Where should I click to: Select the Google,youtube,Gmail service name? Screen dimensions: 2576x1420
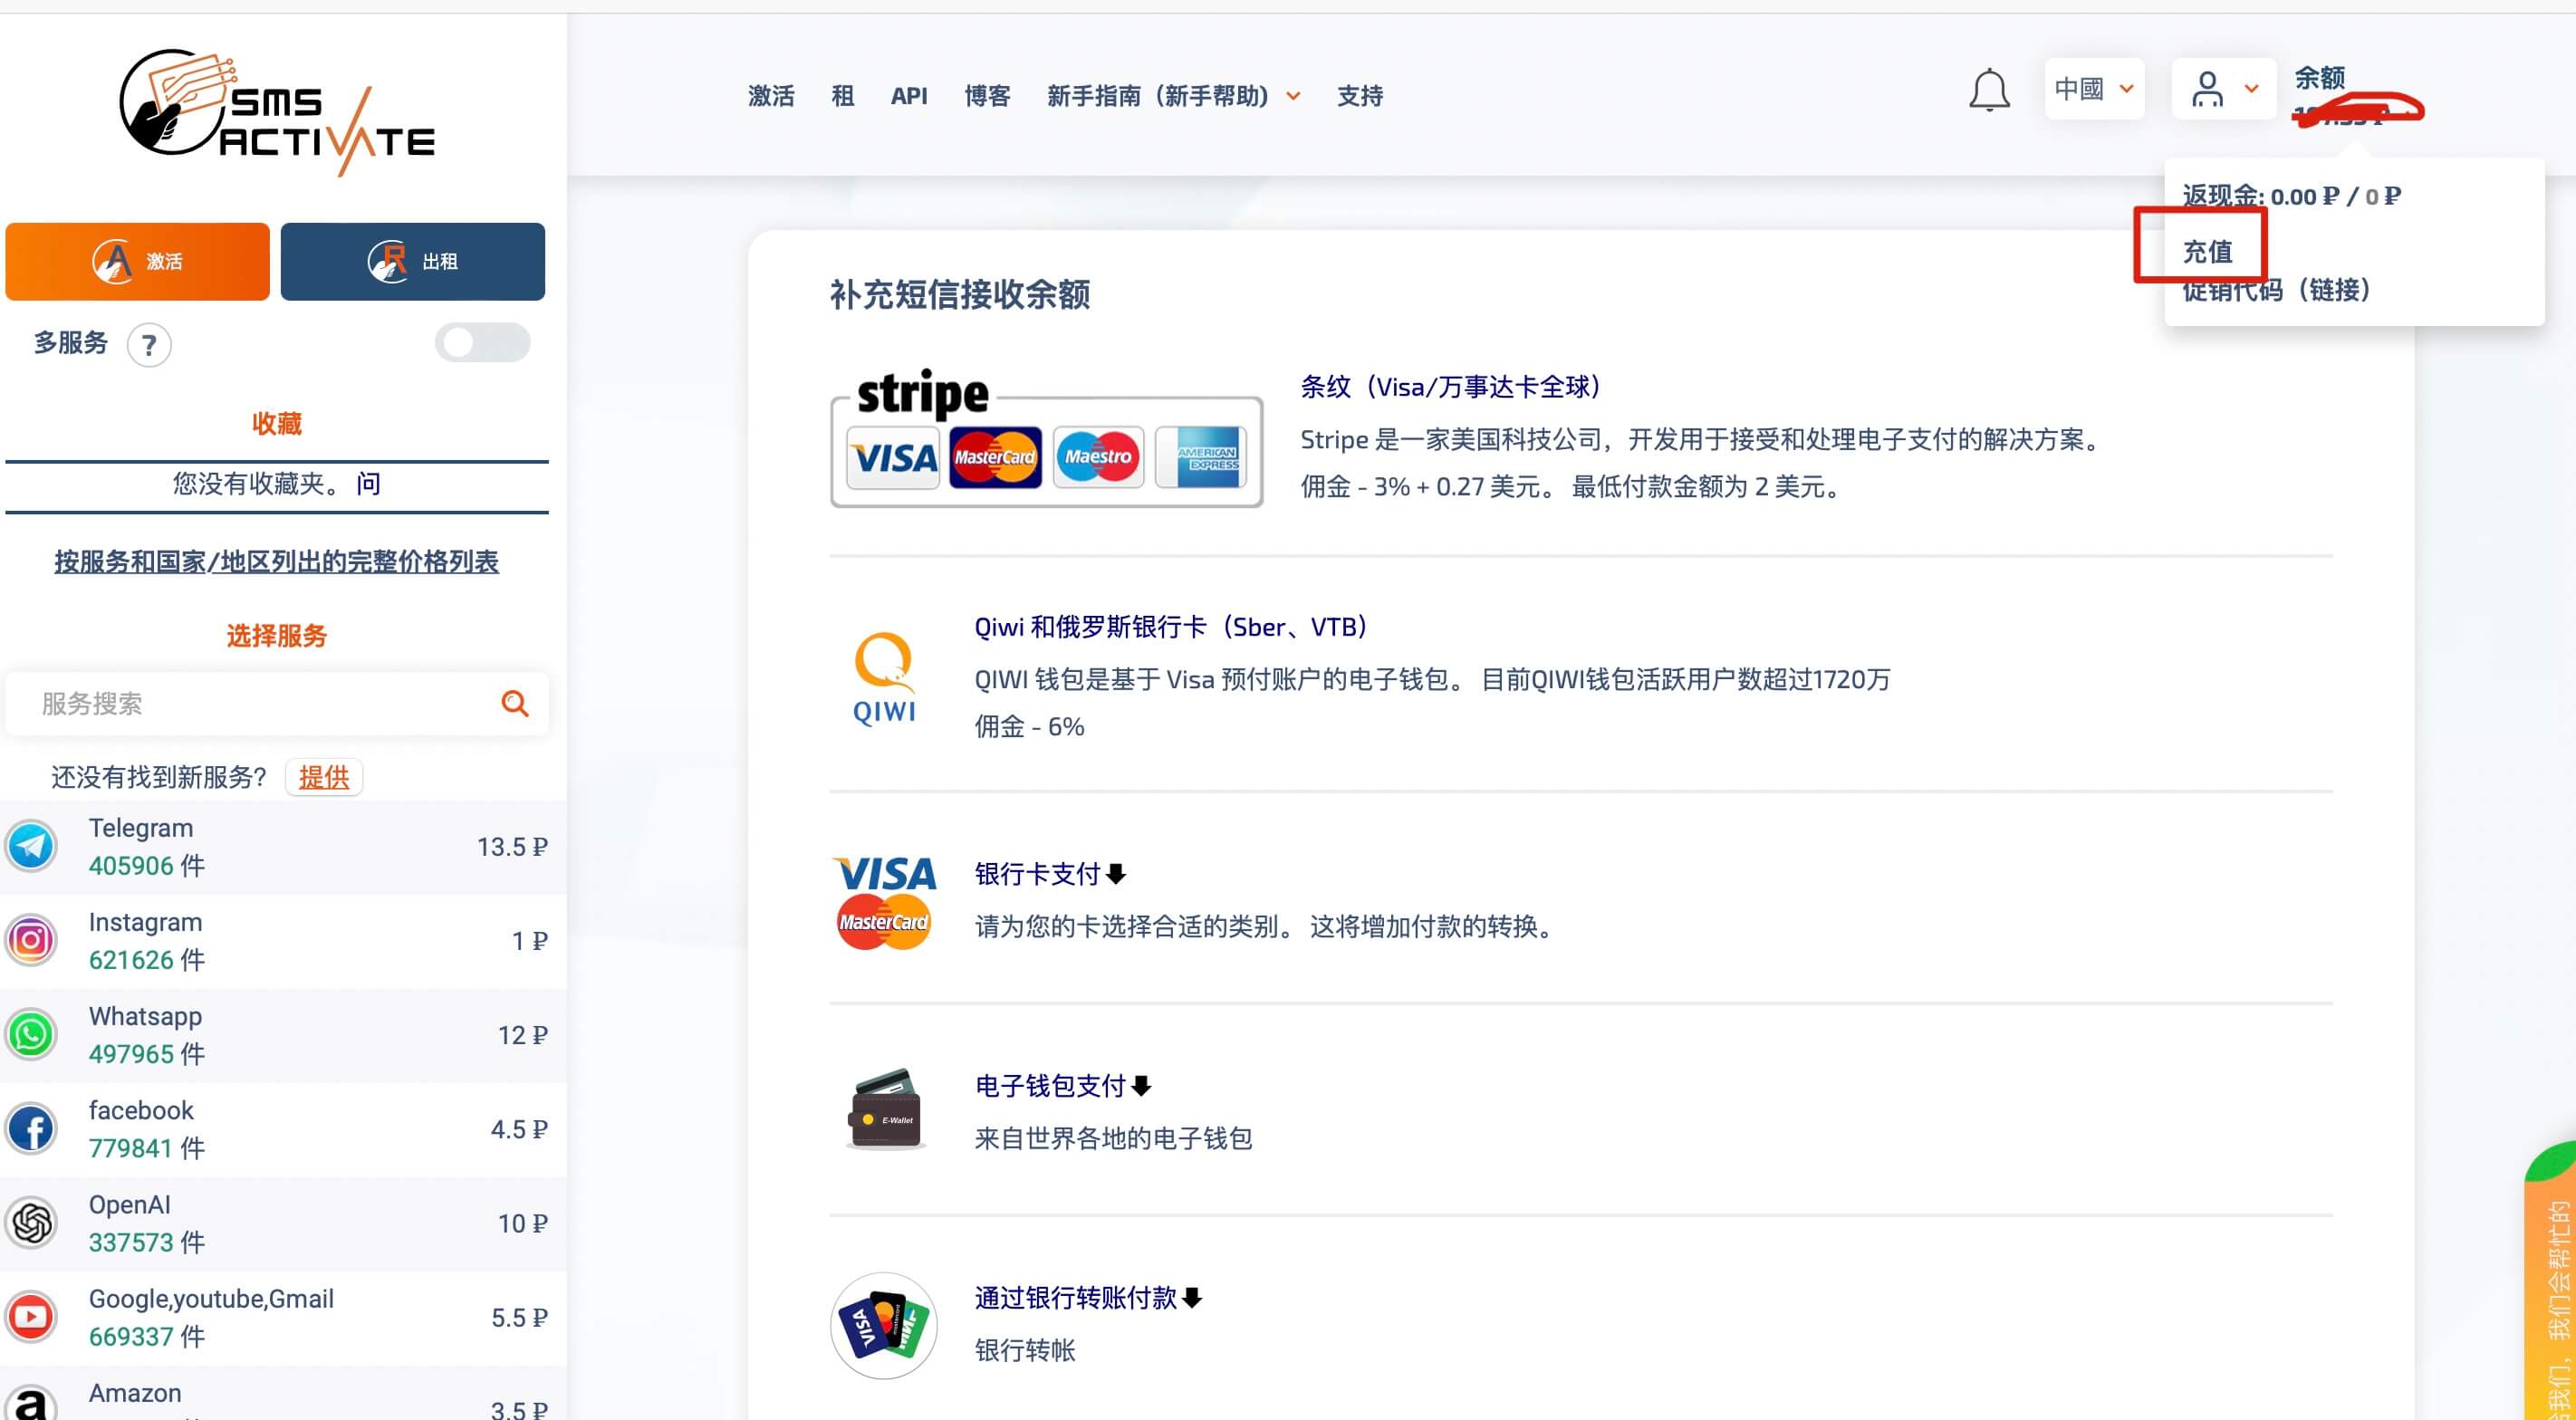(211, 1299)
